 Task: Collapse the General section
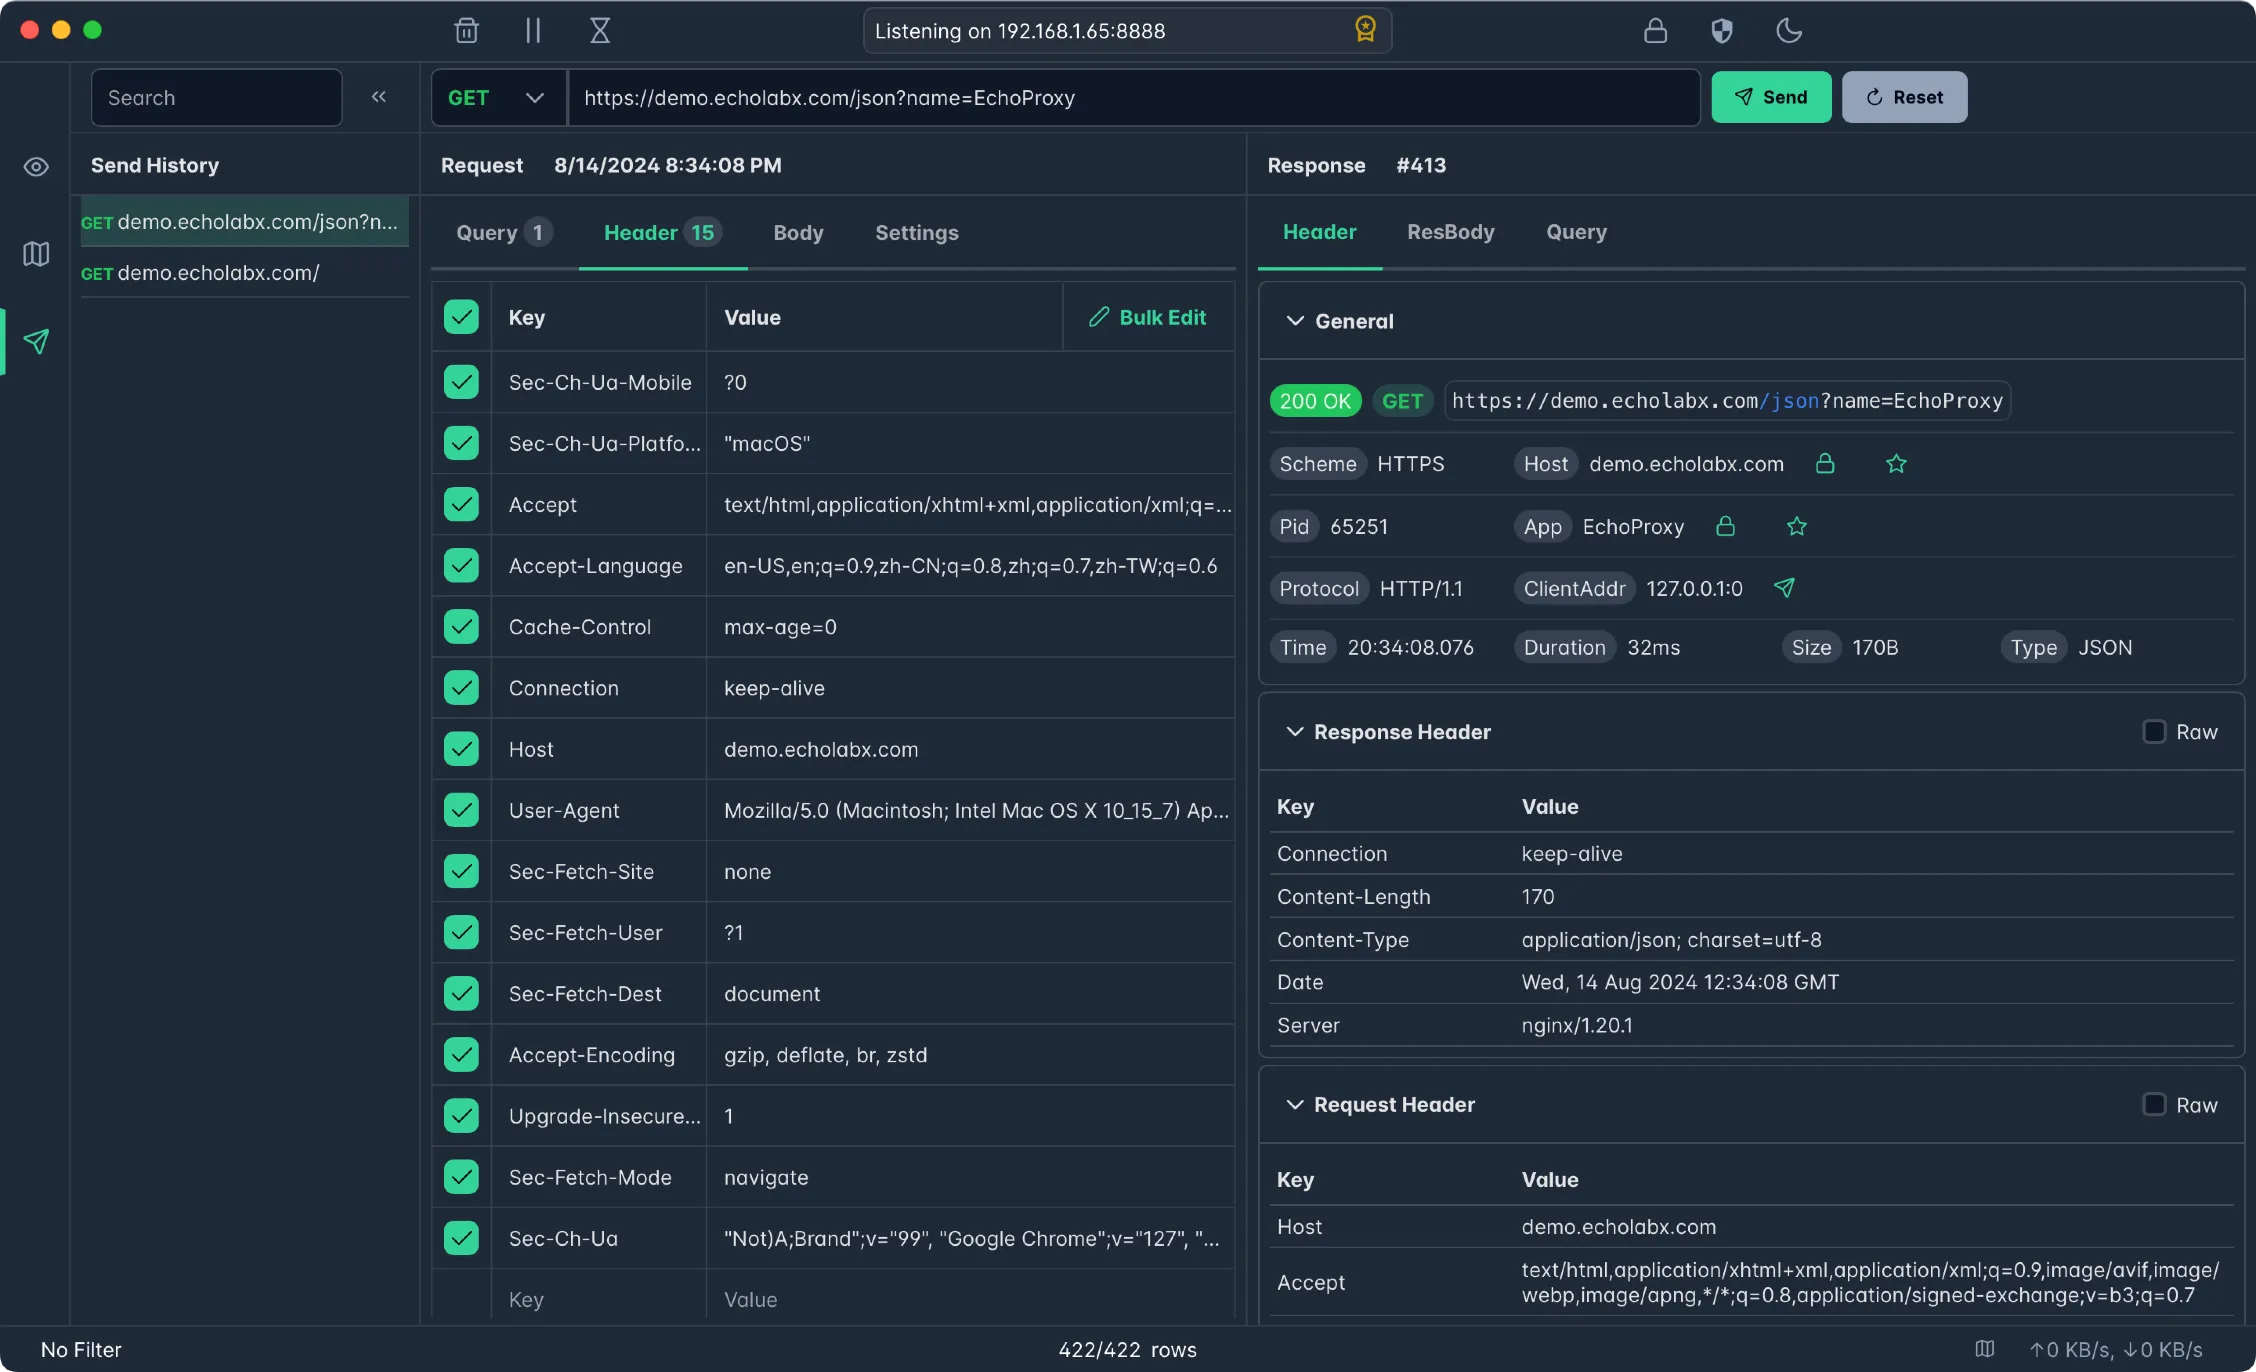(x=1294, y=321)
